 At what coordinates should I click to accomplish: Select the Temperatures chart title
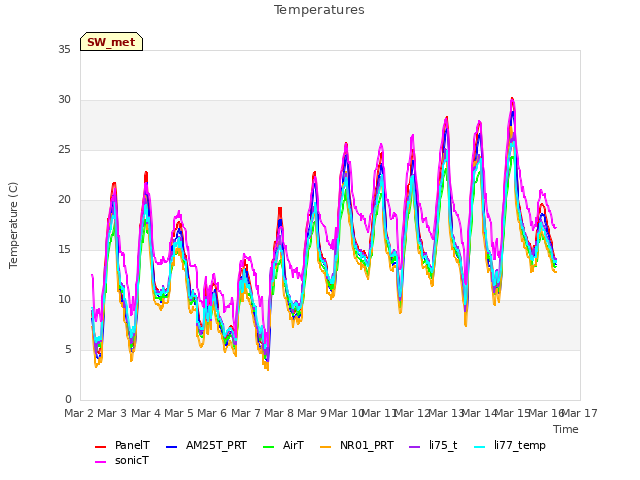tap(319, 10)
